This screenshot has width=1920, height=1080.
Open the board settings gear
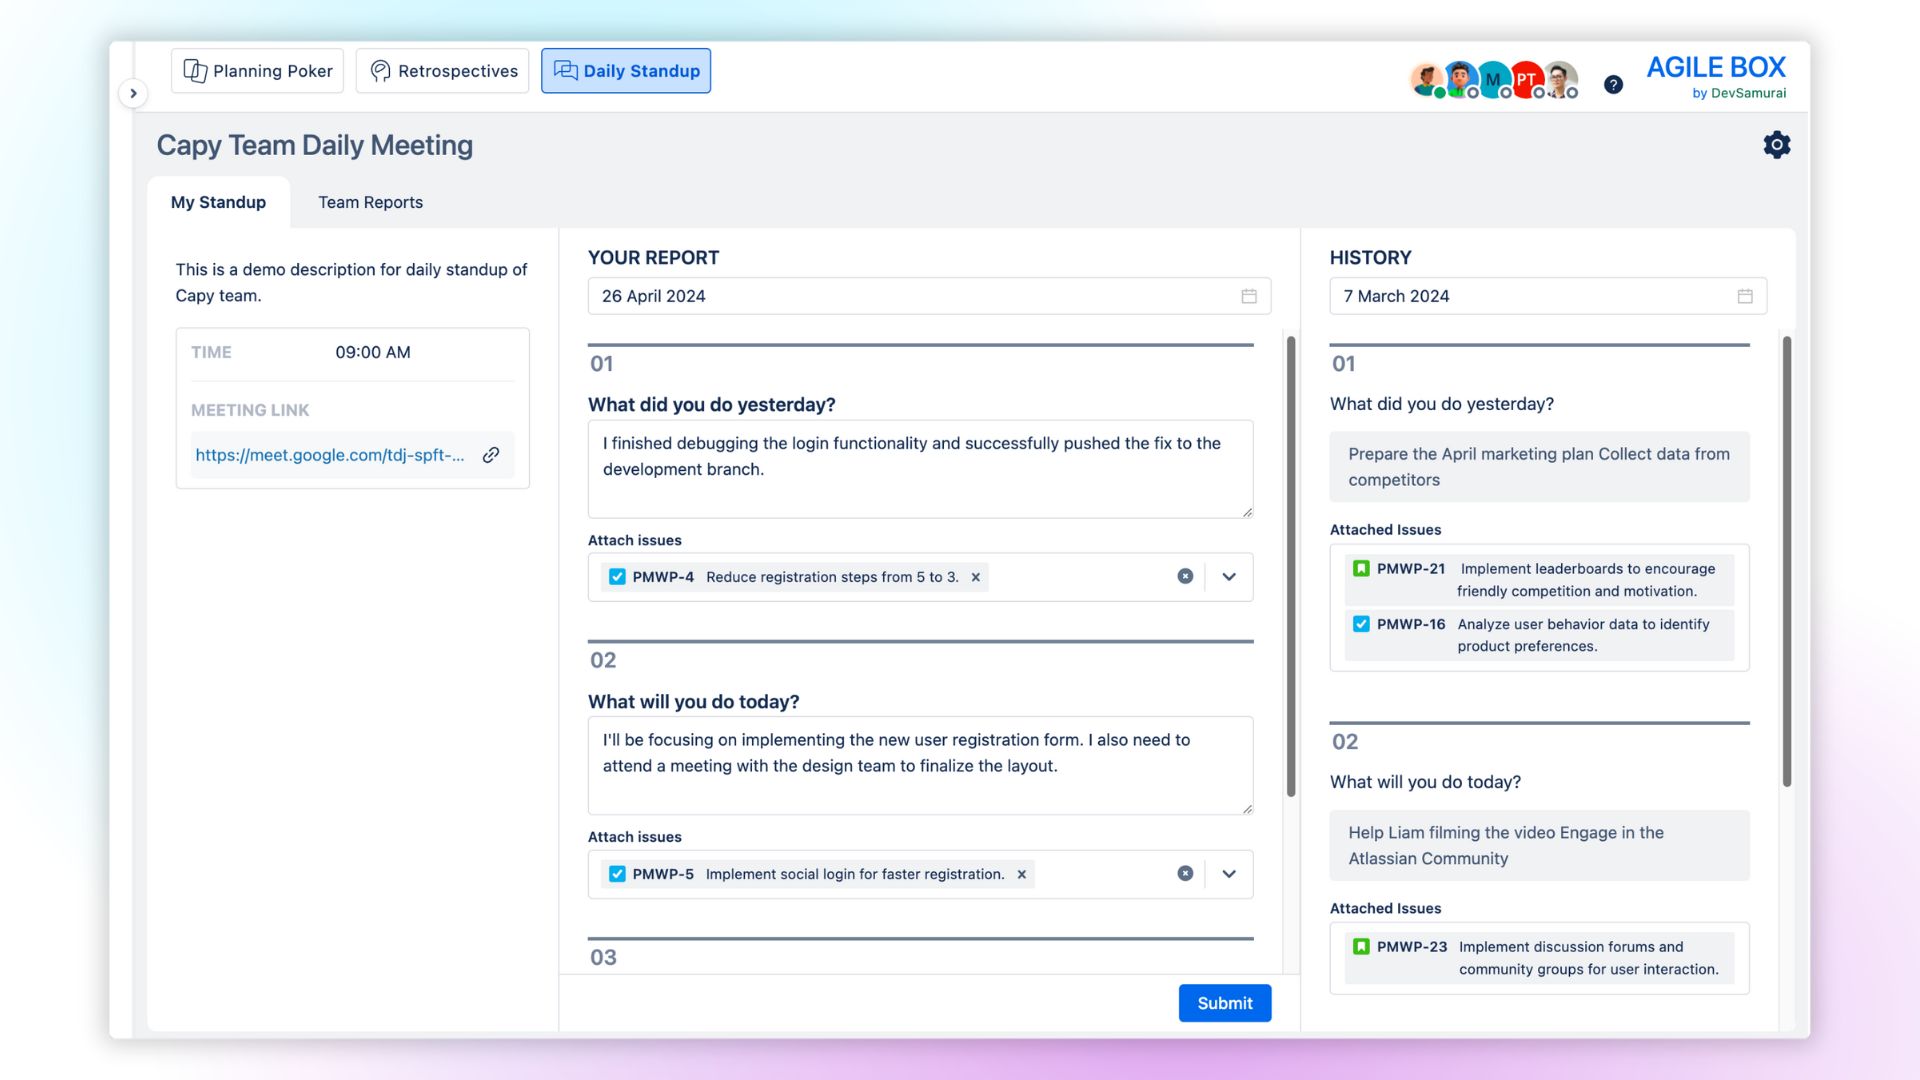tap(1777, 144)
